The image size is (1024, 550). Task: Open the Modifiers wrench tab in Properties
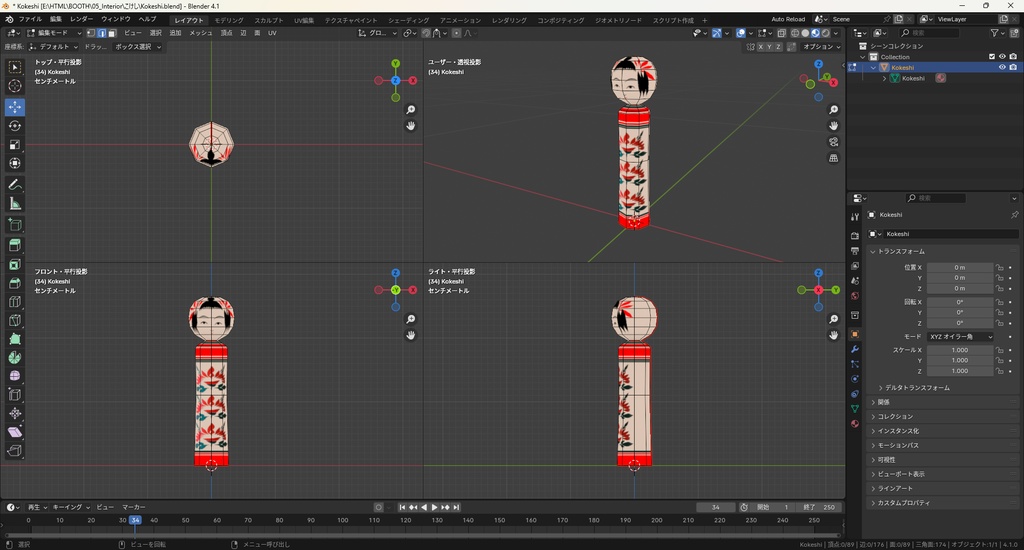coord(855,349)
